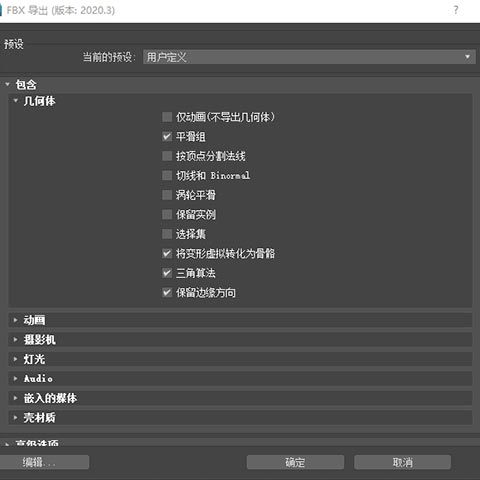Open the 当前的预设 preset dropdown

(309, 57)
